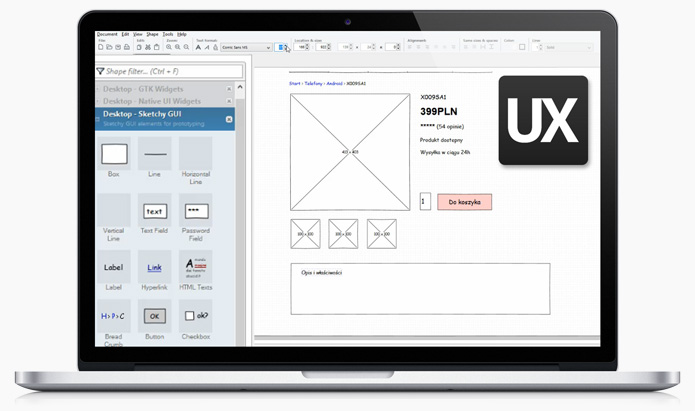Click the 'Do koszyka' button on canvas
The height and width of the screenshot is (411, 695).
tap(464, 202)
